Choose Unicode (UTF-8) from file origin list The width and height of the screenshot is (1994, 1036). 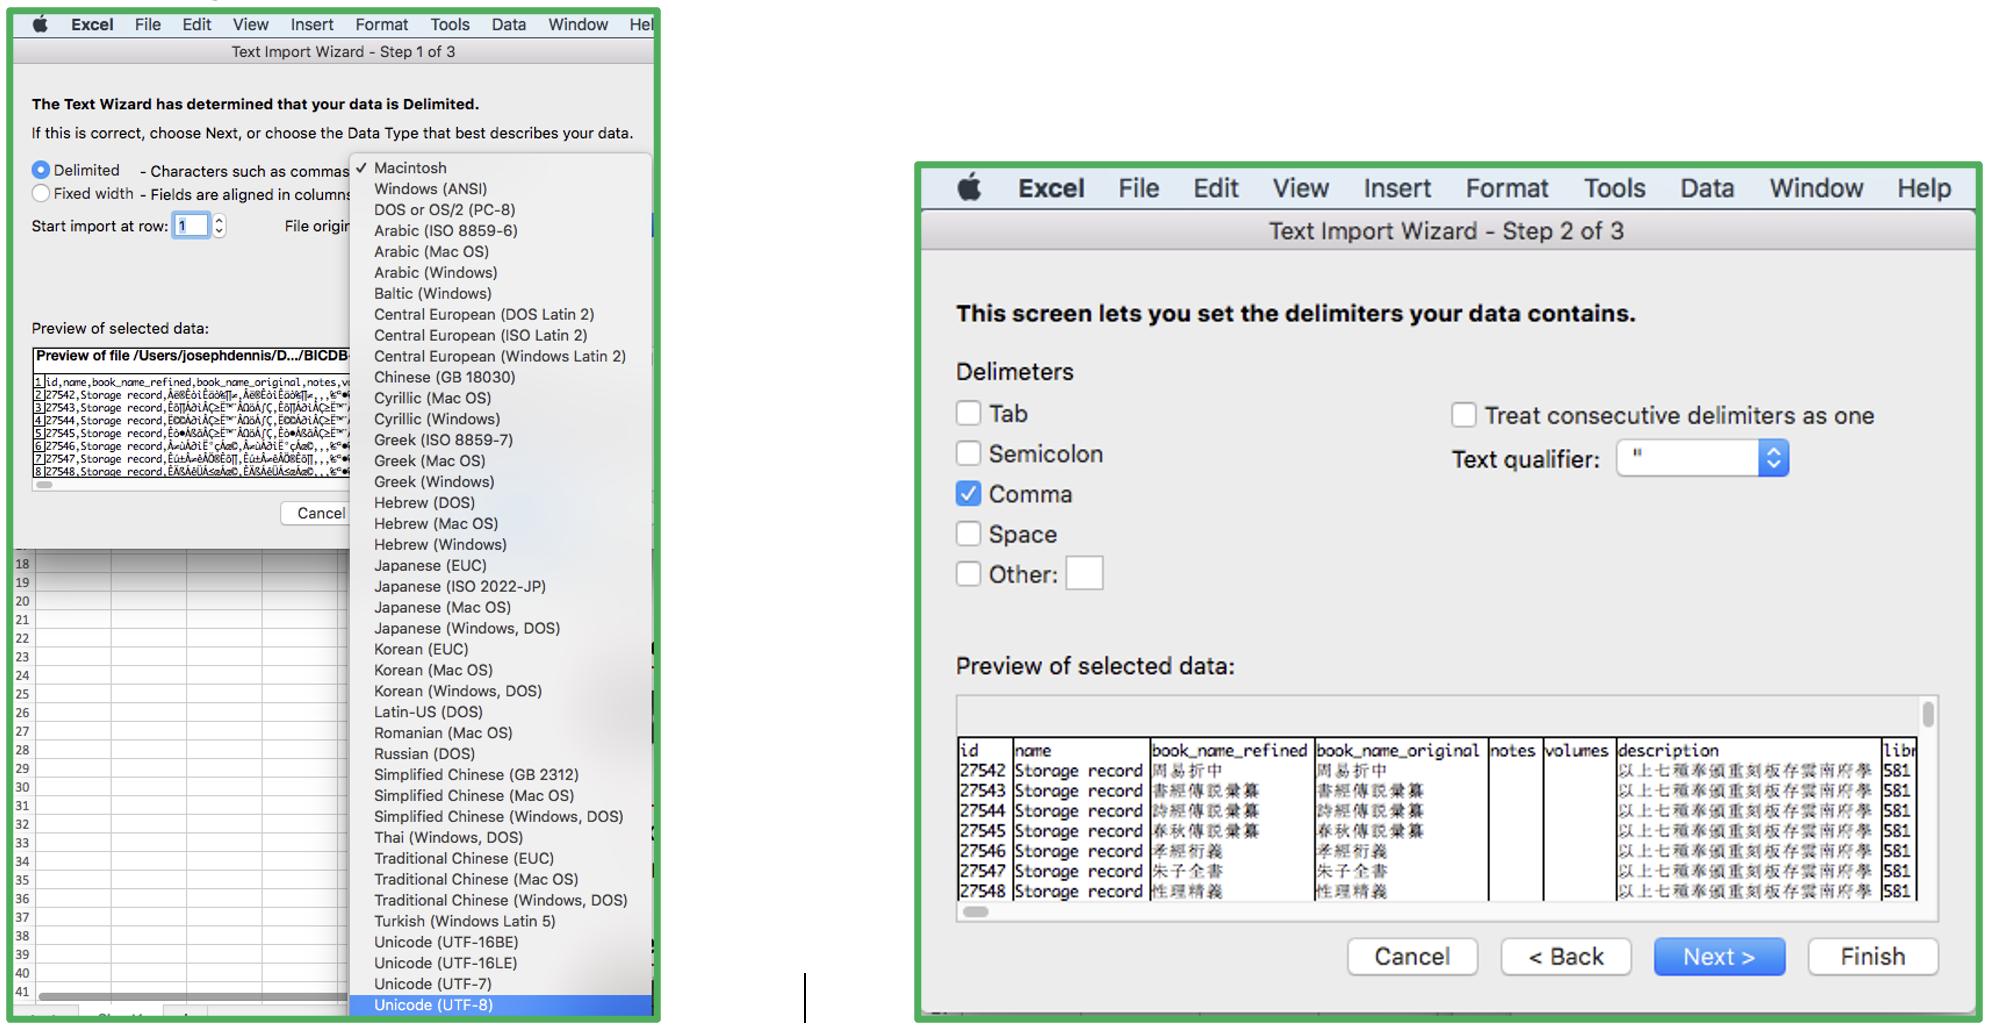pyautogui.click(x=433, y=1005)
